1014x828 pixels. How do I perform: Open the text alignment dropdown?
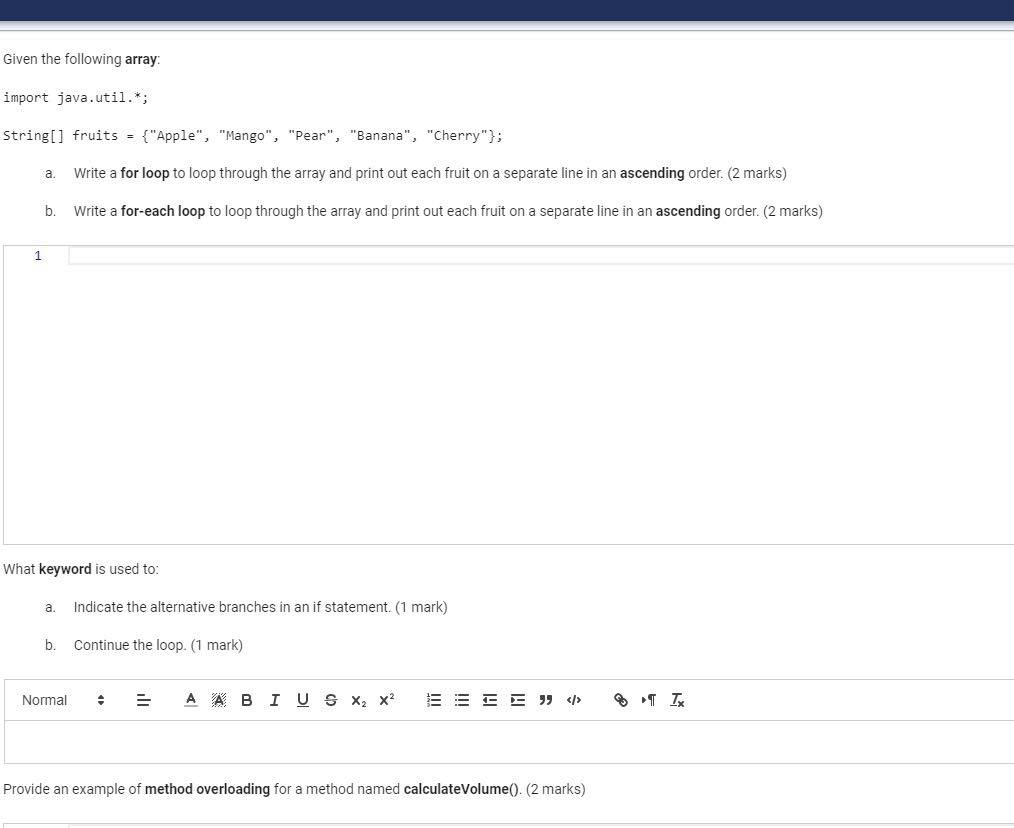[x=143, y=700]
